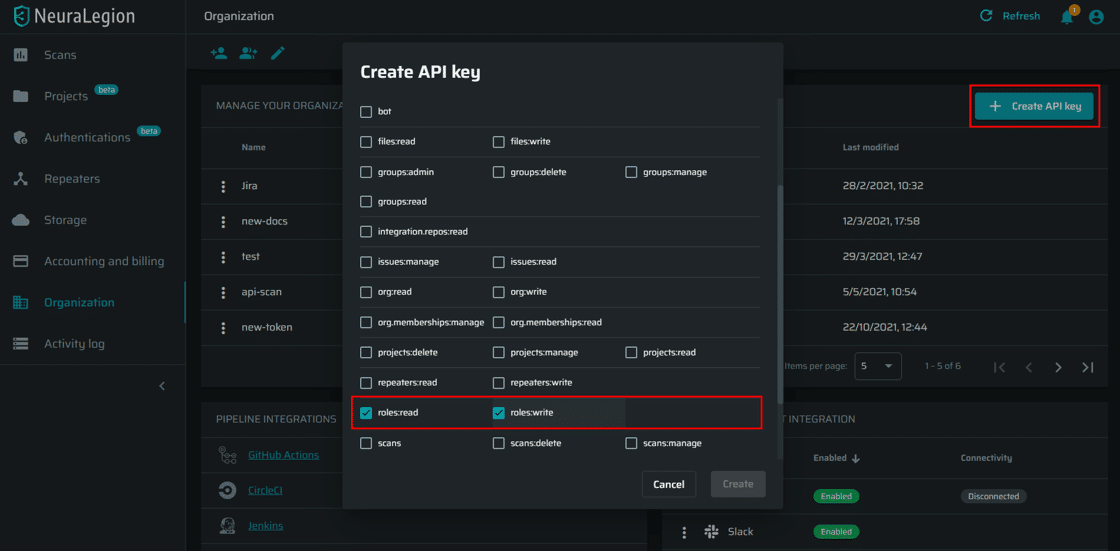
Task: Click the Disconnected connectivity badge
Action: pyautogui.click(x=994, y=496)
